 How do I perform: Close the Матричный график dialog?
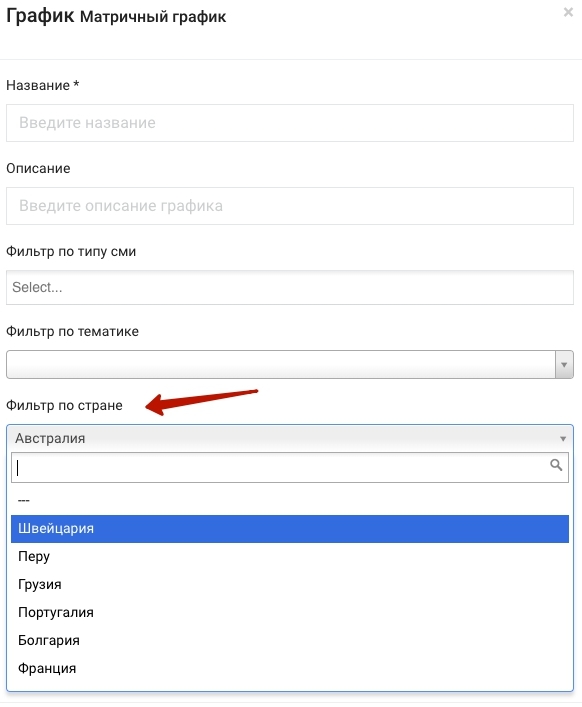[x=568, y=12]
